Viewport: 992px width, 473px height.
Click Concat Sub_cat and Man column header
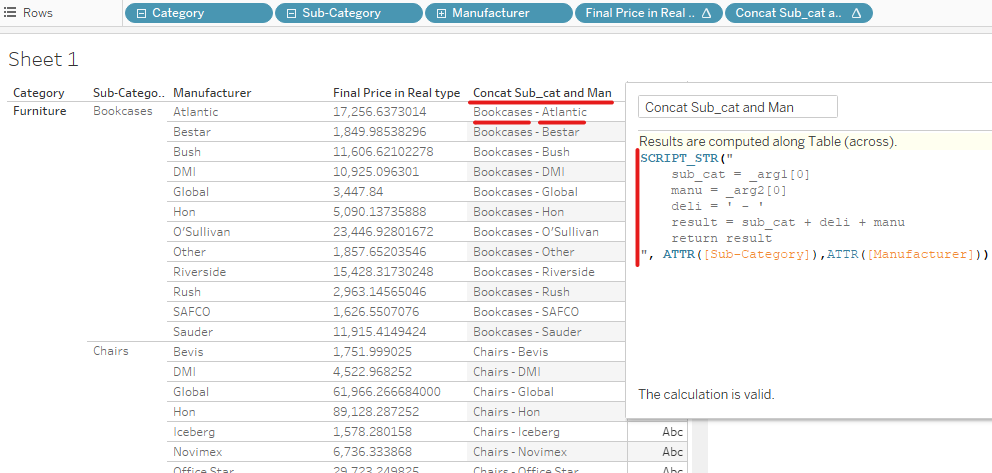(542, 93)
